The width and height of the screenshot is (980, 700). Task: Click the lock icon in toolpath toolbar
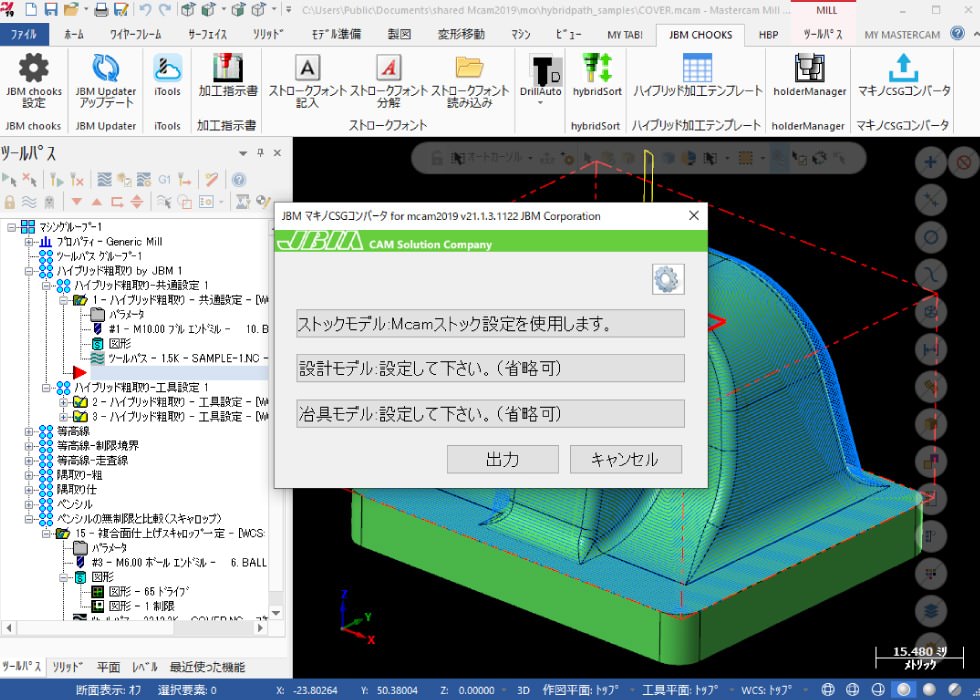(x=10, y=202)
